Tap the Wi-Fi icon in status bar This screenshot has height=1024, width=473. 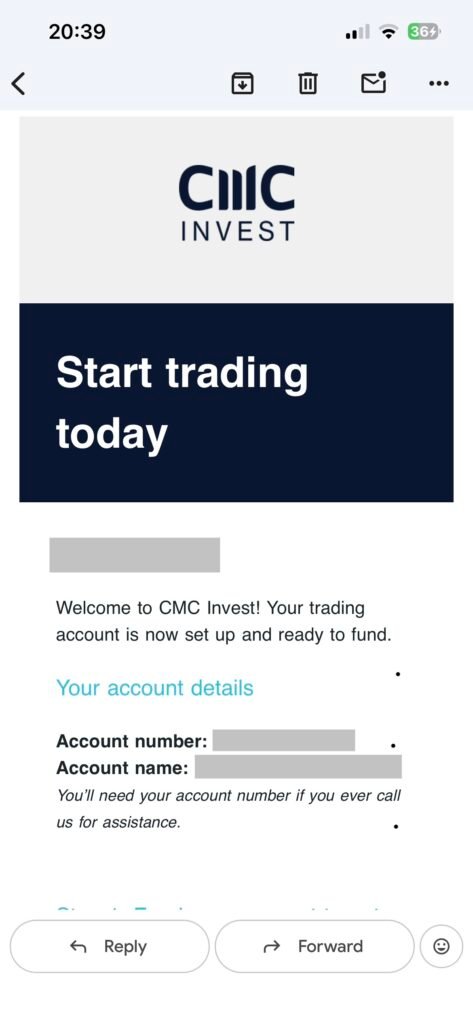point(390,32)
